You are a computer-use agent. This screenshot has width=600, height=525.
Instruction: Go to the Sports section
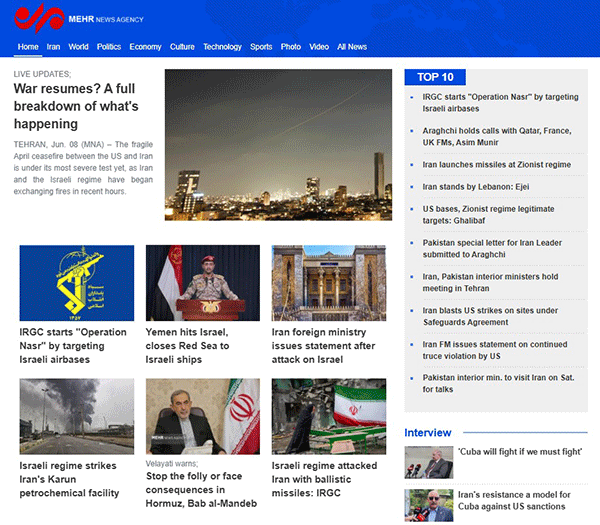pyautogui.click(x=261, y=47)
